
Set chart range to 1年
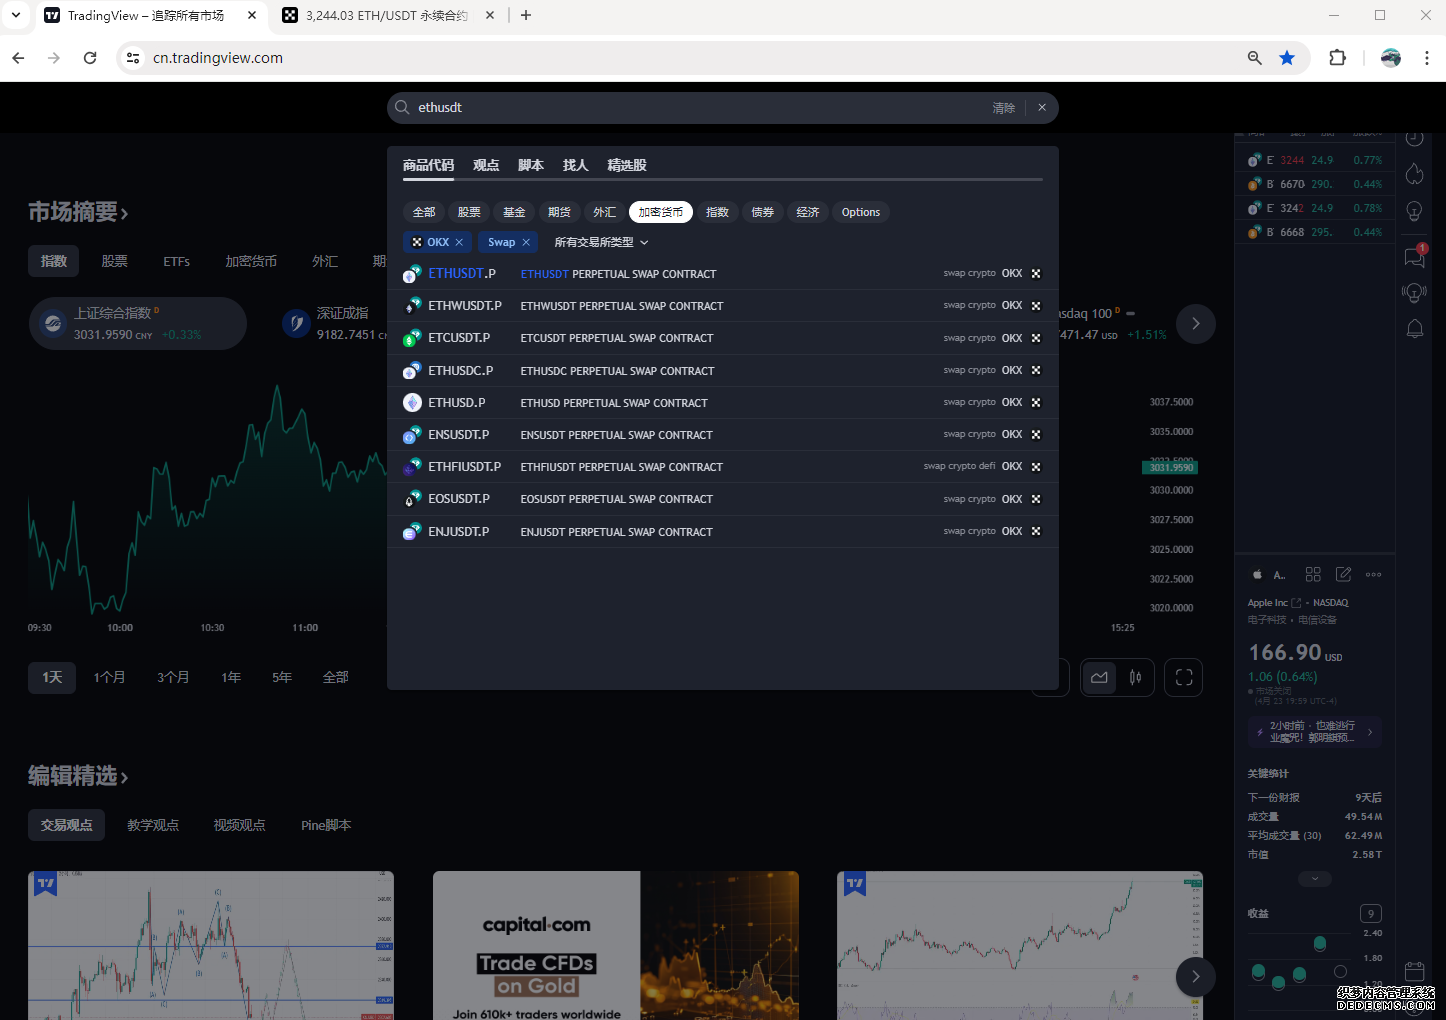(231, 677)
